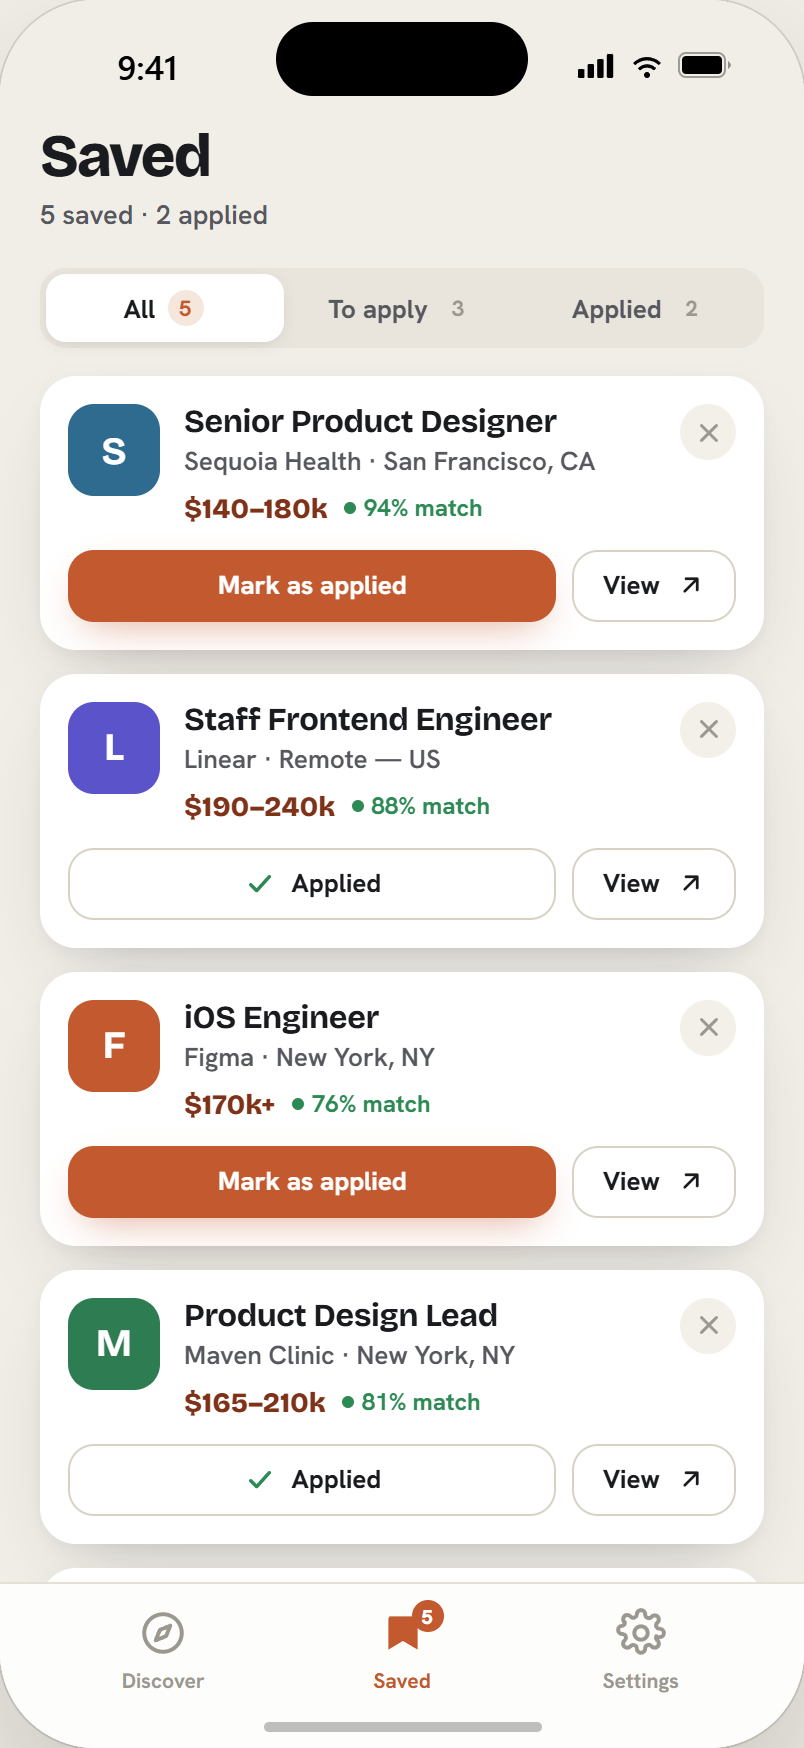Image resolution: width=804 pixels, height=1748 pixels.
Task: Remove Senior Product Designer with X icon
Action: [x=708, y=432]
